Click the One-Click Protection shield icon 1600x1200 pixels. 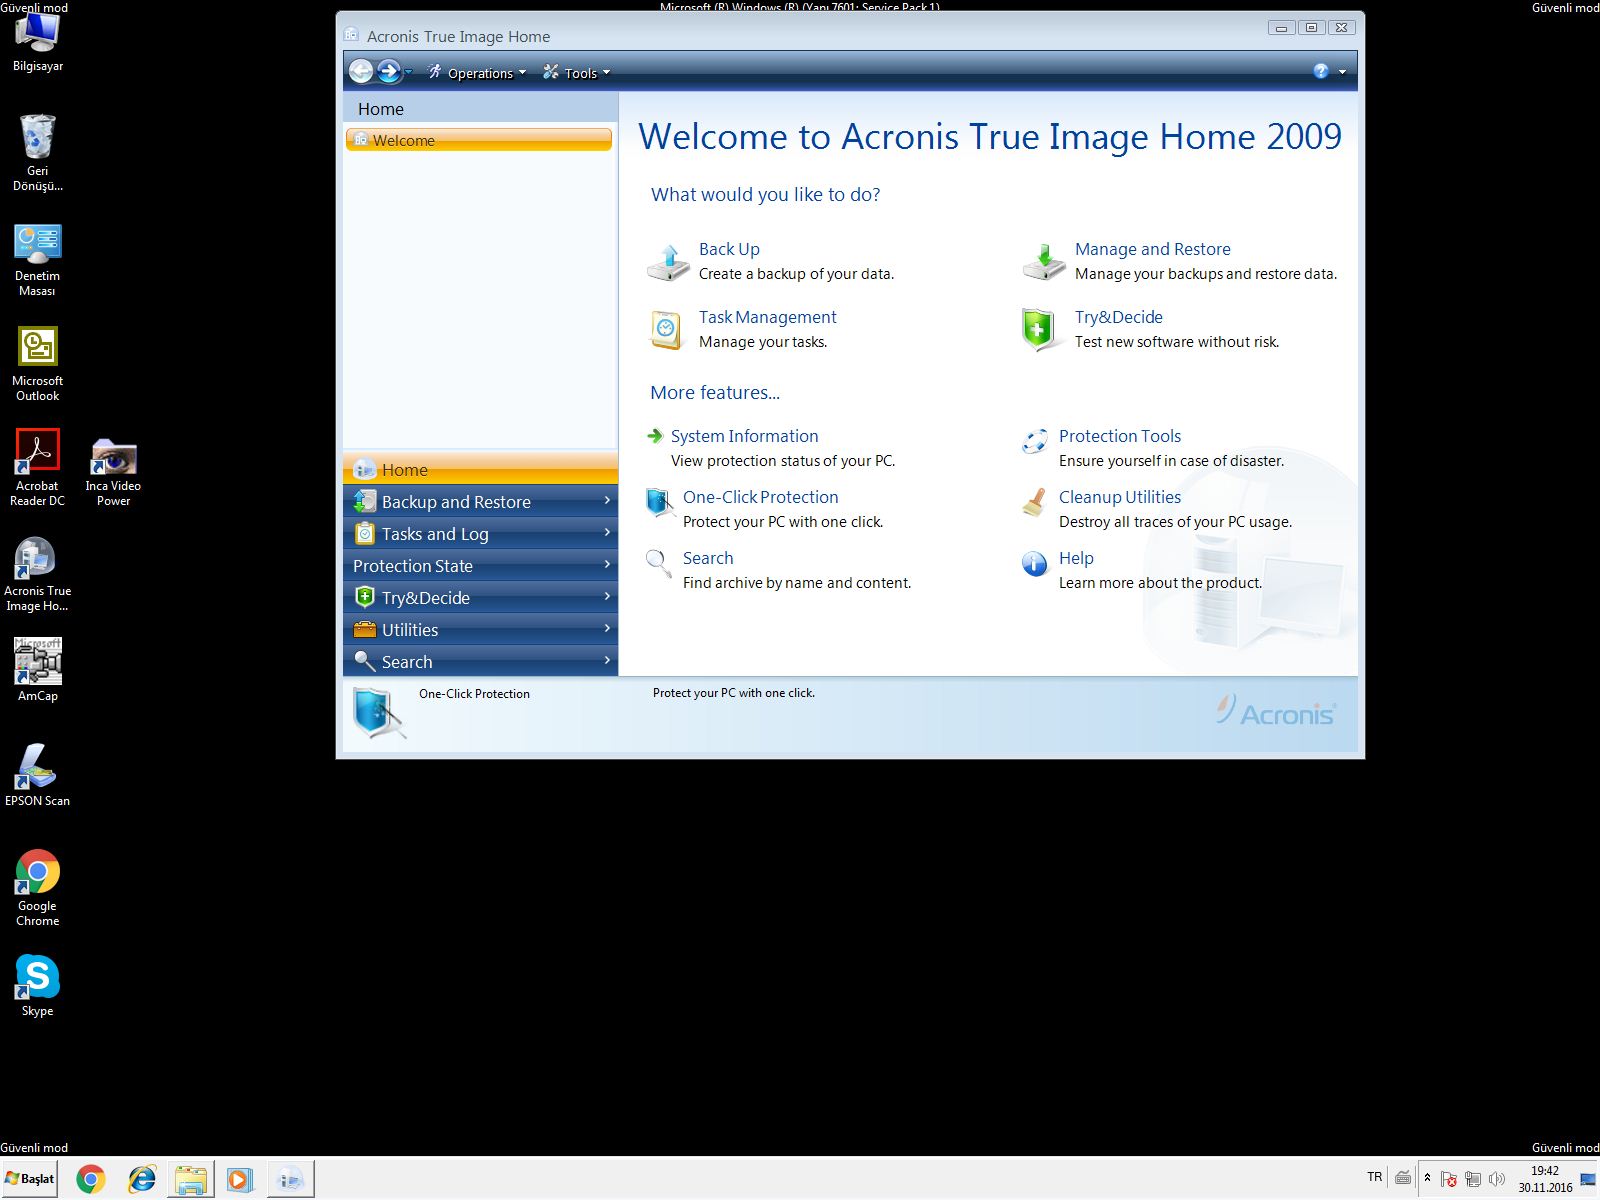tap(660, 502)
